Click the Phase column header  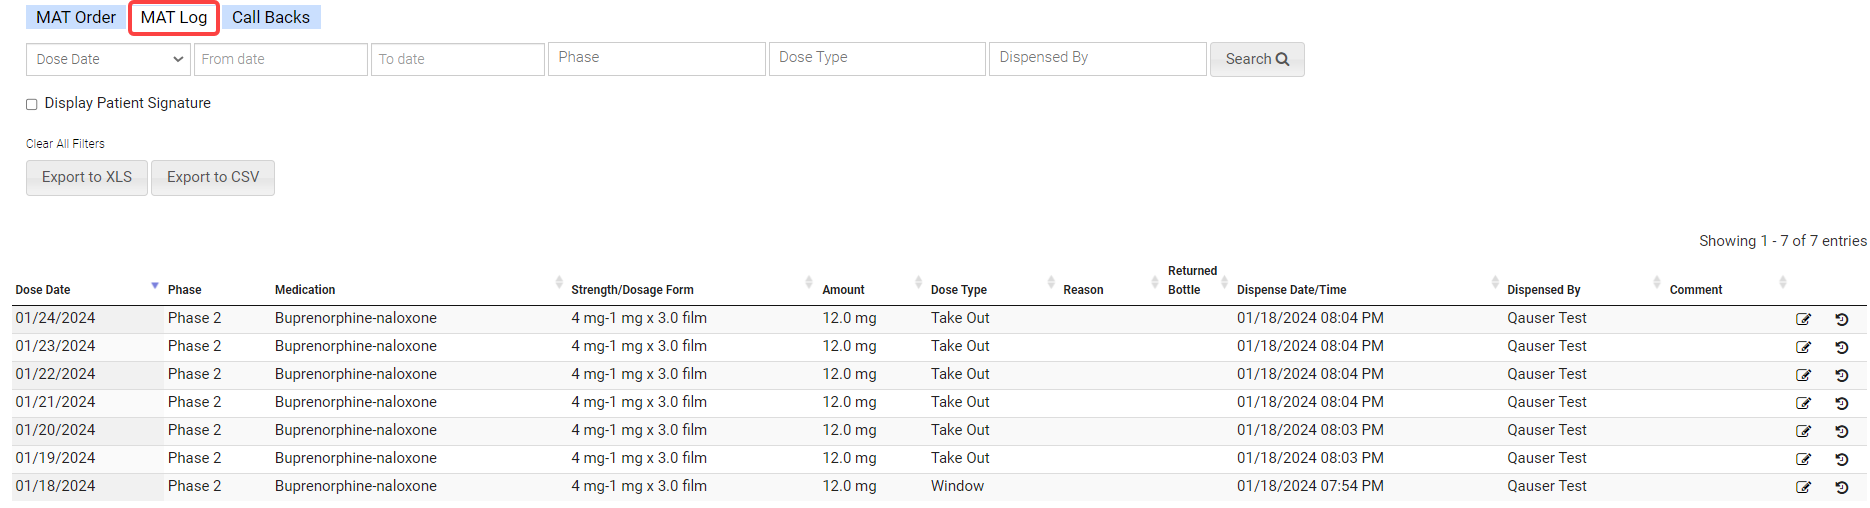click(x=185, y=290)
